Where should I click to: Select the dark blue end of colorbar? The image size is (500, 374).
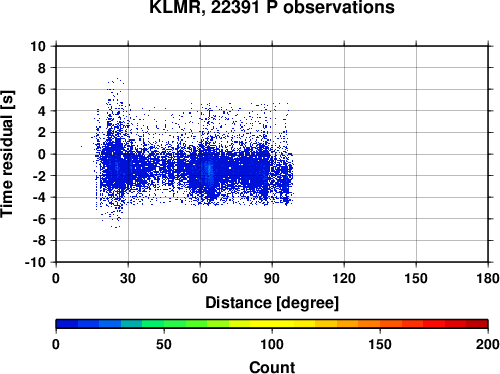tap(67, 324)
